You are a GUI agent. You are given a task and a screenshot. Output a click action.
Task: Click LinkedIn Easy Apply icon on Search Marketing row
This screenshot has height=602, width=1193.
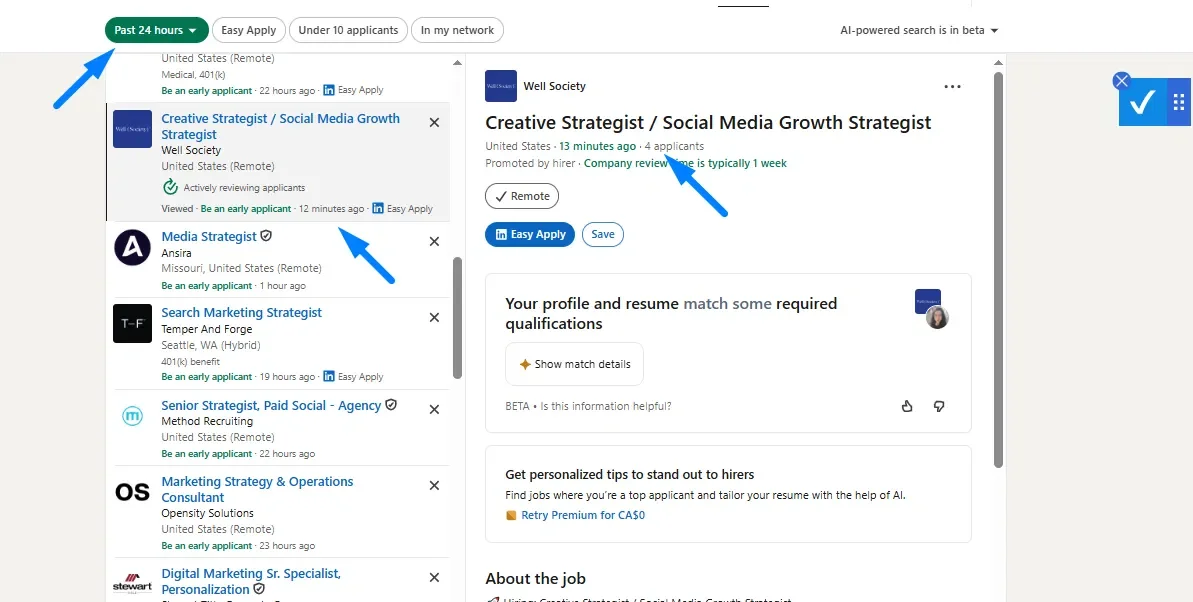(329, 377)
